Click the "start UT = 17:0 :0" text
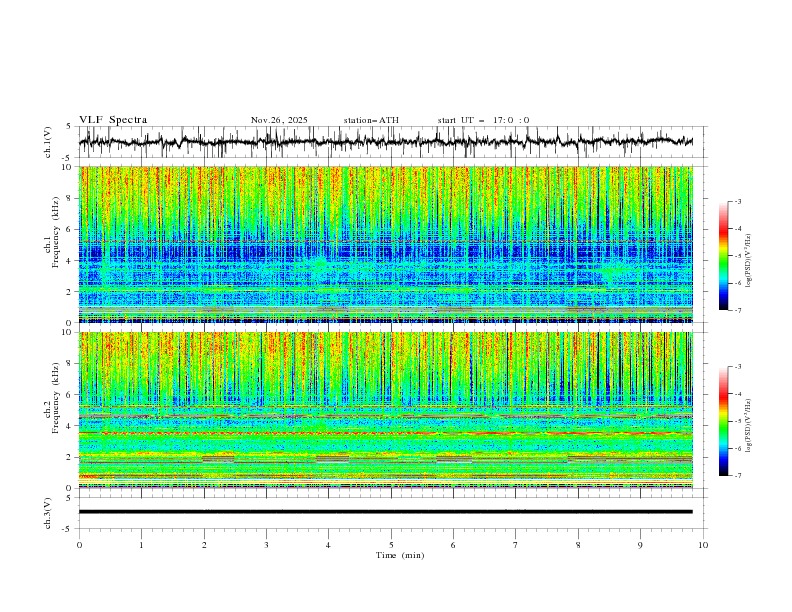Viewport: 792px width, 612px height. coord(483,120)
